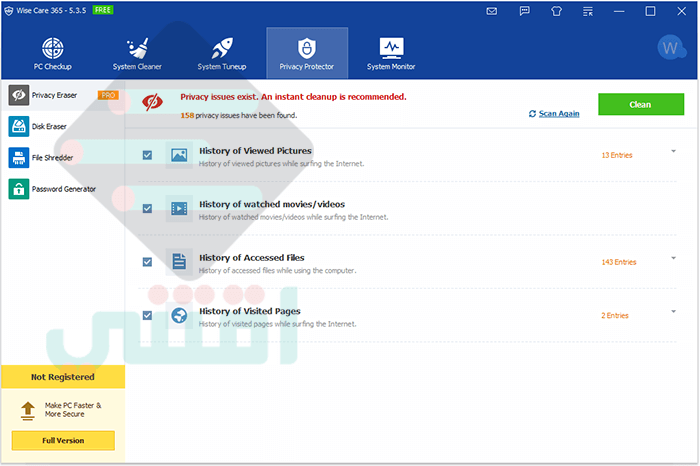Click the Scan Again refresh icon

532,114
